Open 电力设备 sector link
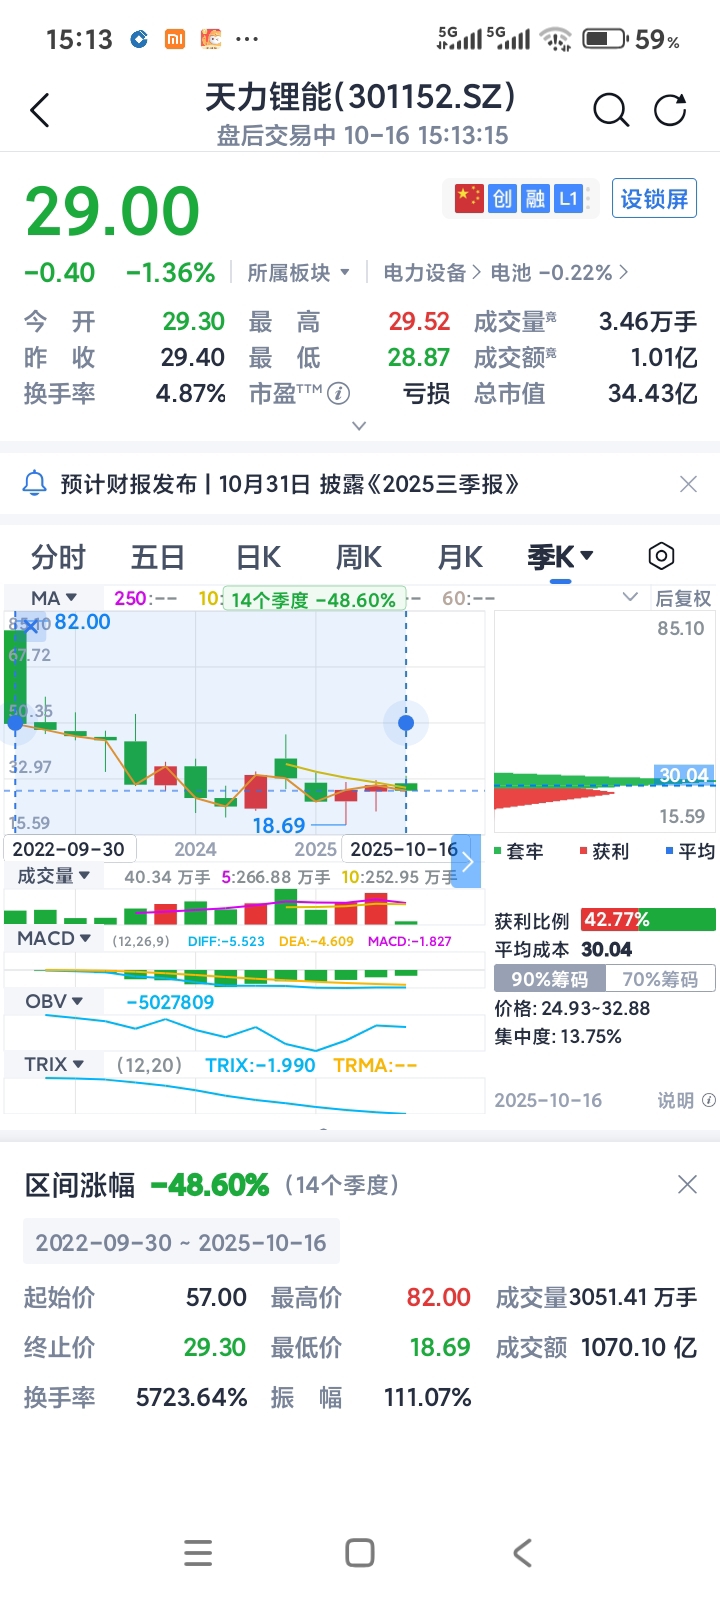Viewport: 720px width, 1600px height. tap(432, 272)
